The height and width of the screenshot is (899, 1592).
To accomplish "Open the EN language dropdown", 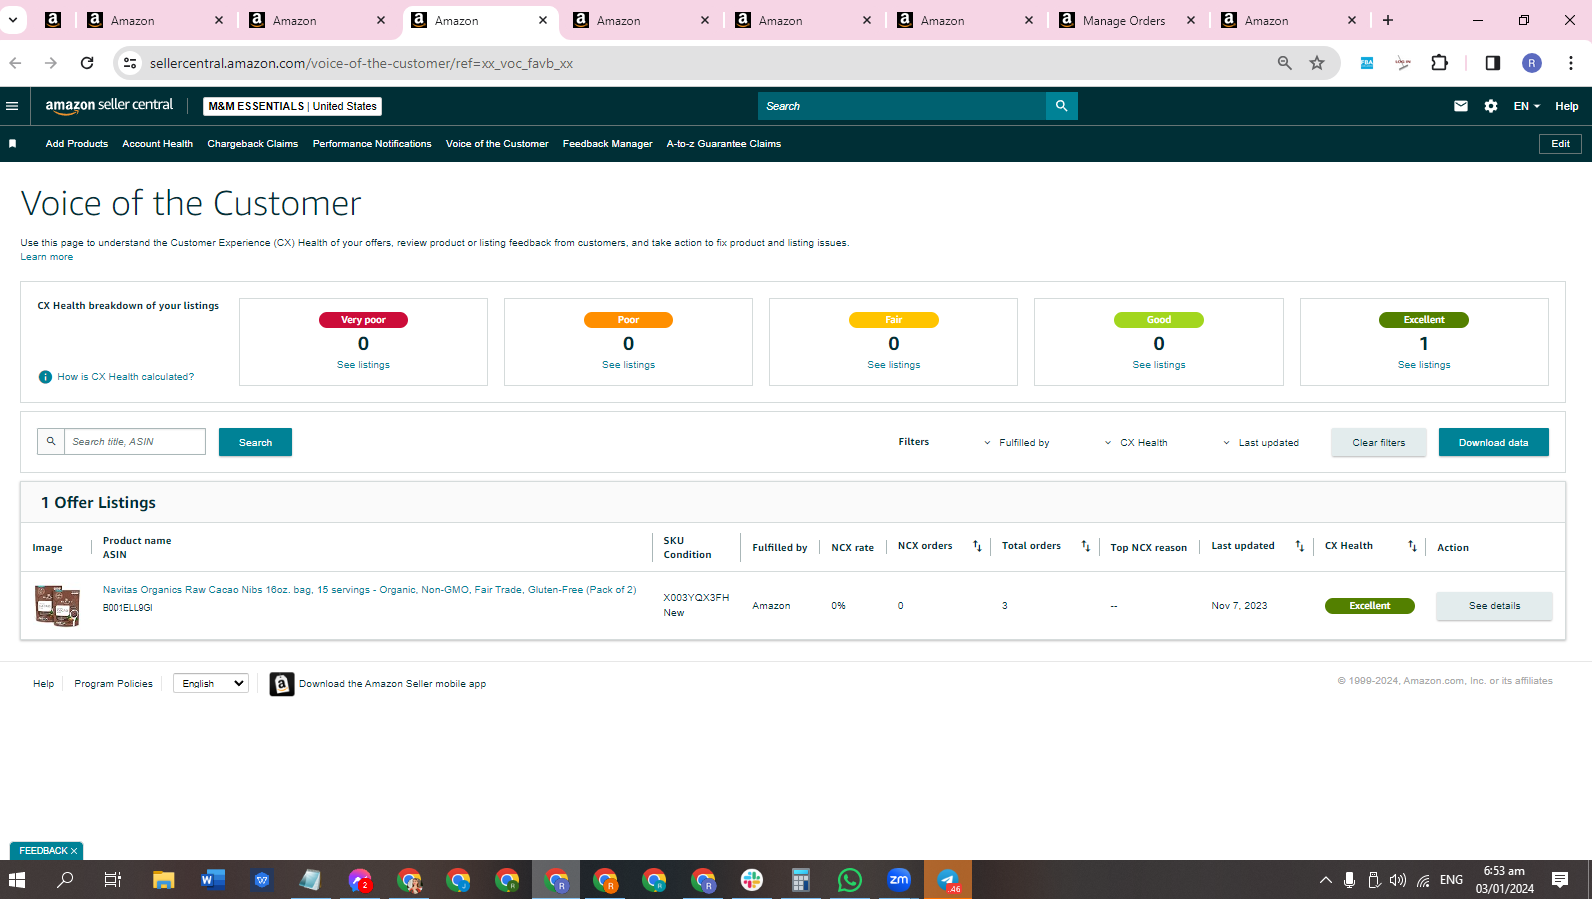I will 1526,106.
